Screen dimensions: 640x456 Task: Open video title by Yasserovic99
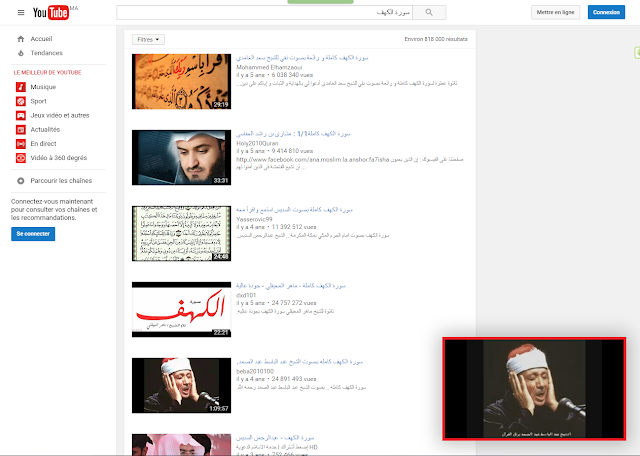(294, 210)
